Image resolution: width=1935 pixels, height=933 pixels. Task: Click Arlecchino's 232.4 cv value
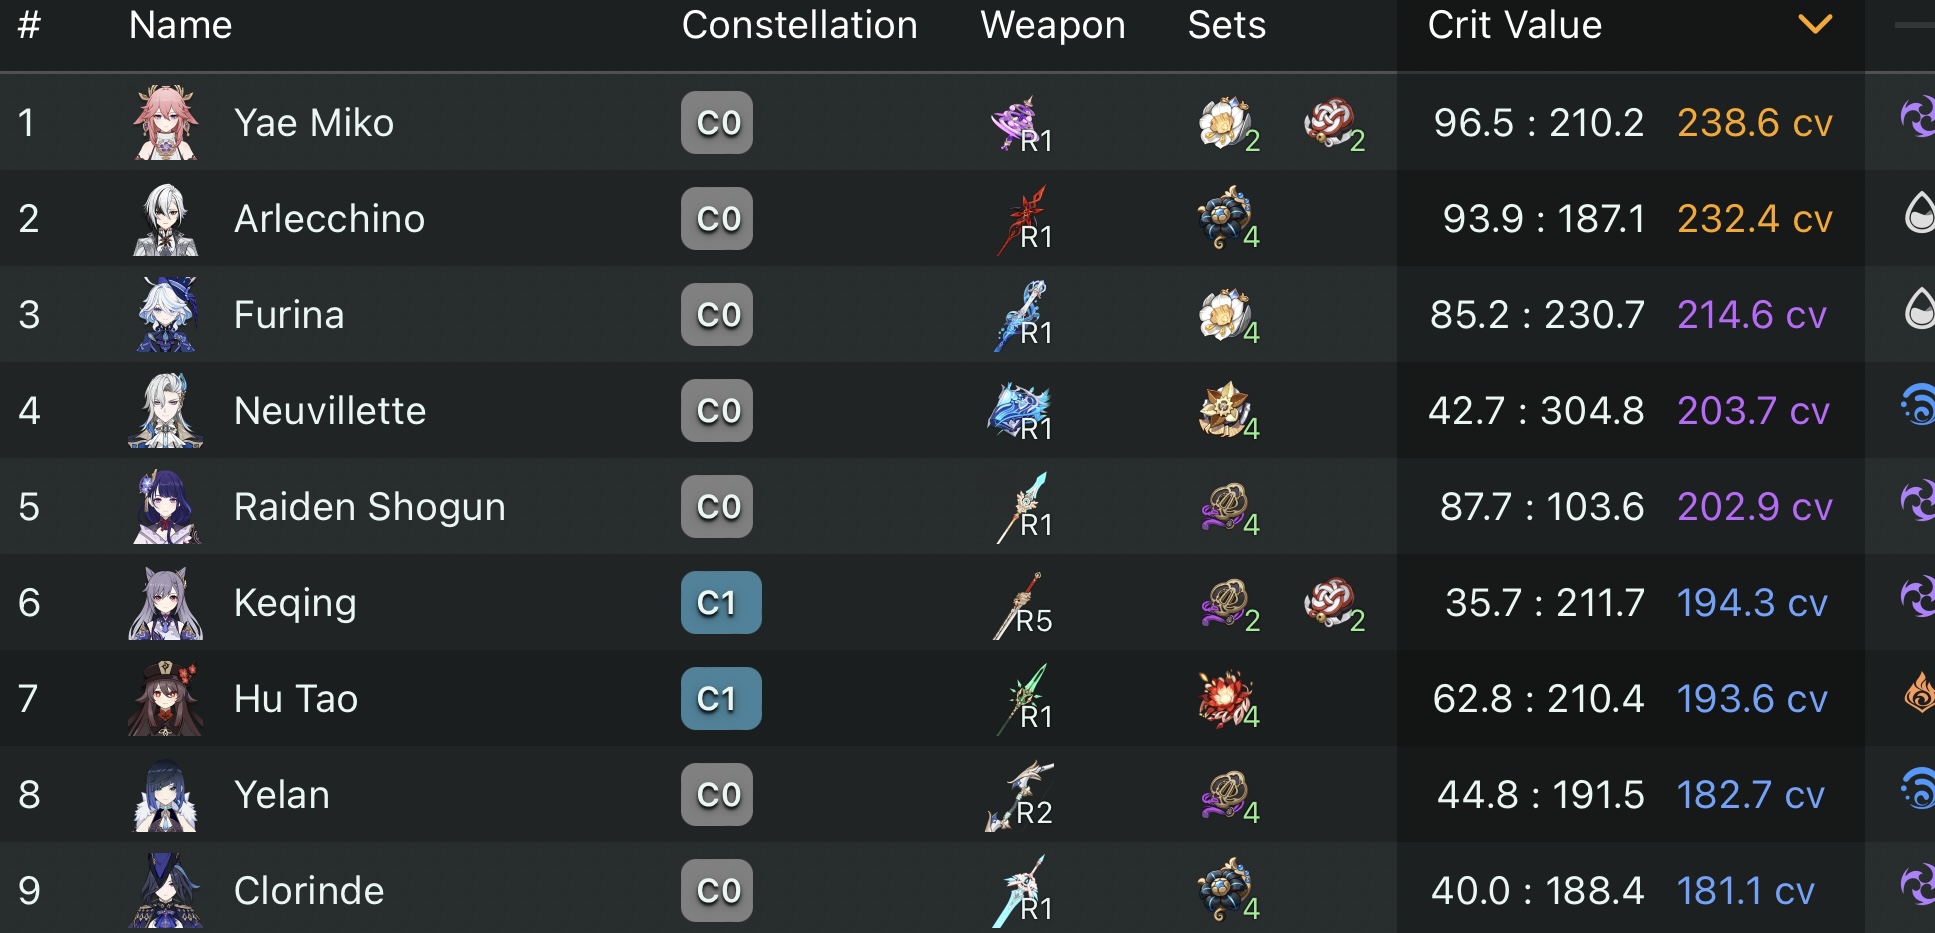(x=1754, y=219)
